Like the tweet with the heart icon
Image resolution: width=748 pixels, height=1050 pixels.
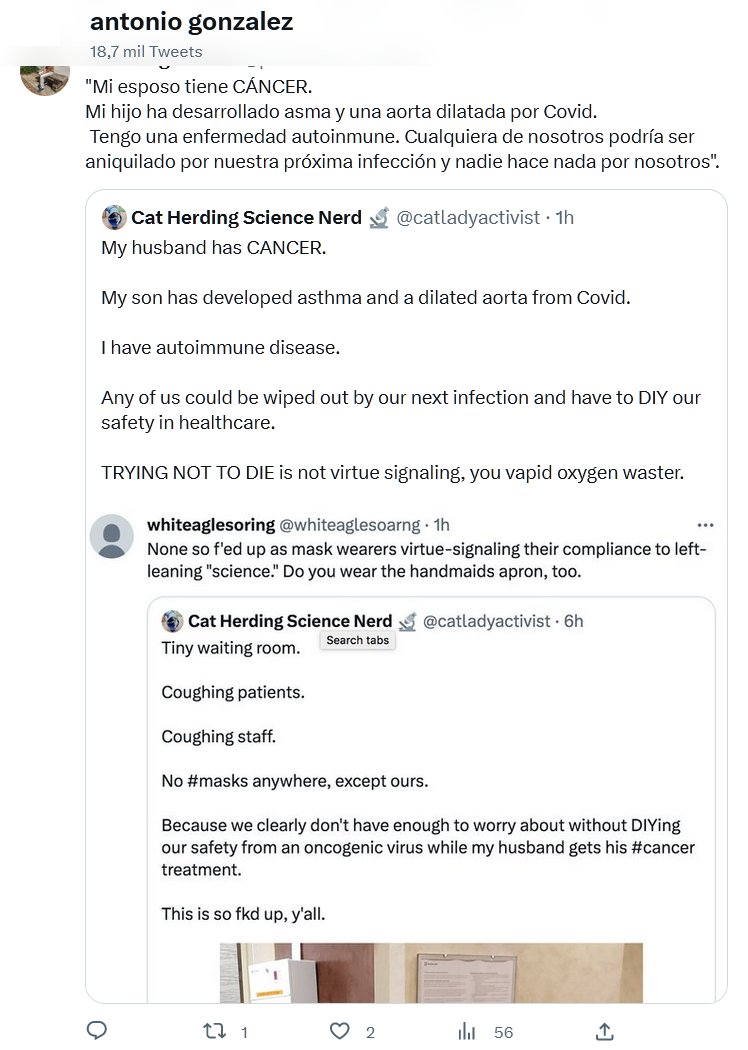click(340, 1031)
